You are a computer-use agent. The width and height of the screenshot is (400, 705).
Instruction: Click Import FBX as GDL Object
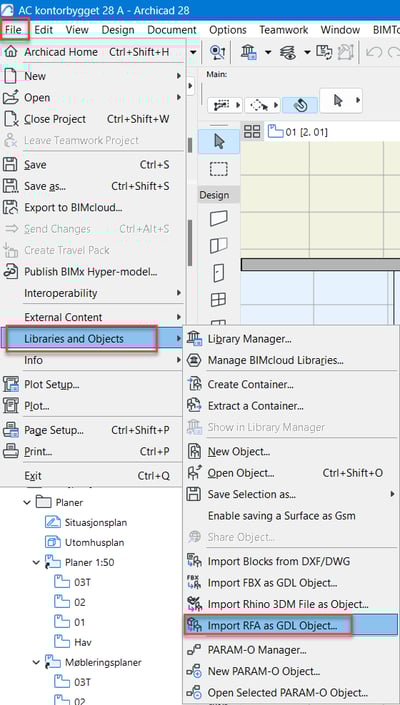(272, 583)
